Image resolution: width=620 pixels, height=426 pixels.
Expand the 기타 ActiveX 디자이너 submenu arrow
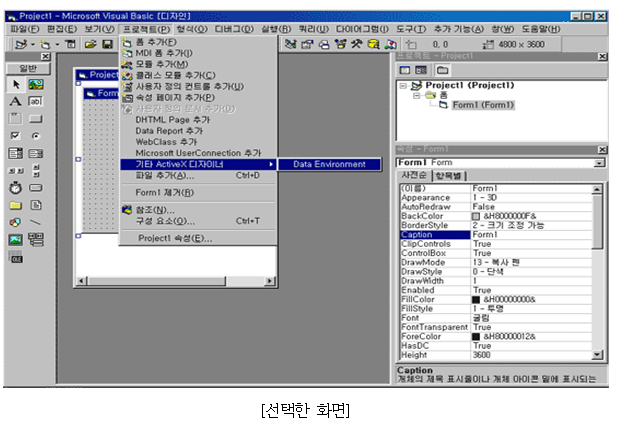click(x=271, y=164)
